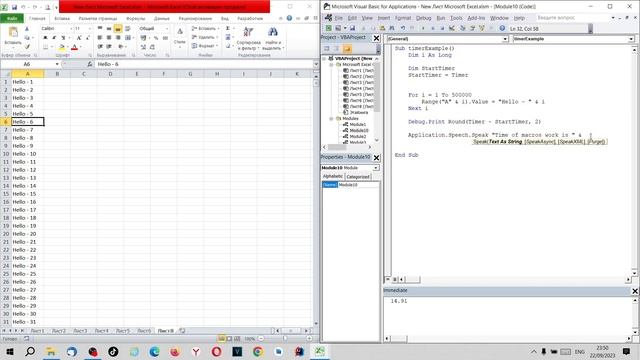This screenshot has width=640, height=360.
Task: Click View Object icon in Project panel
Action: pos(337,49)
